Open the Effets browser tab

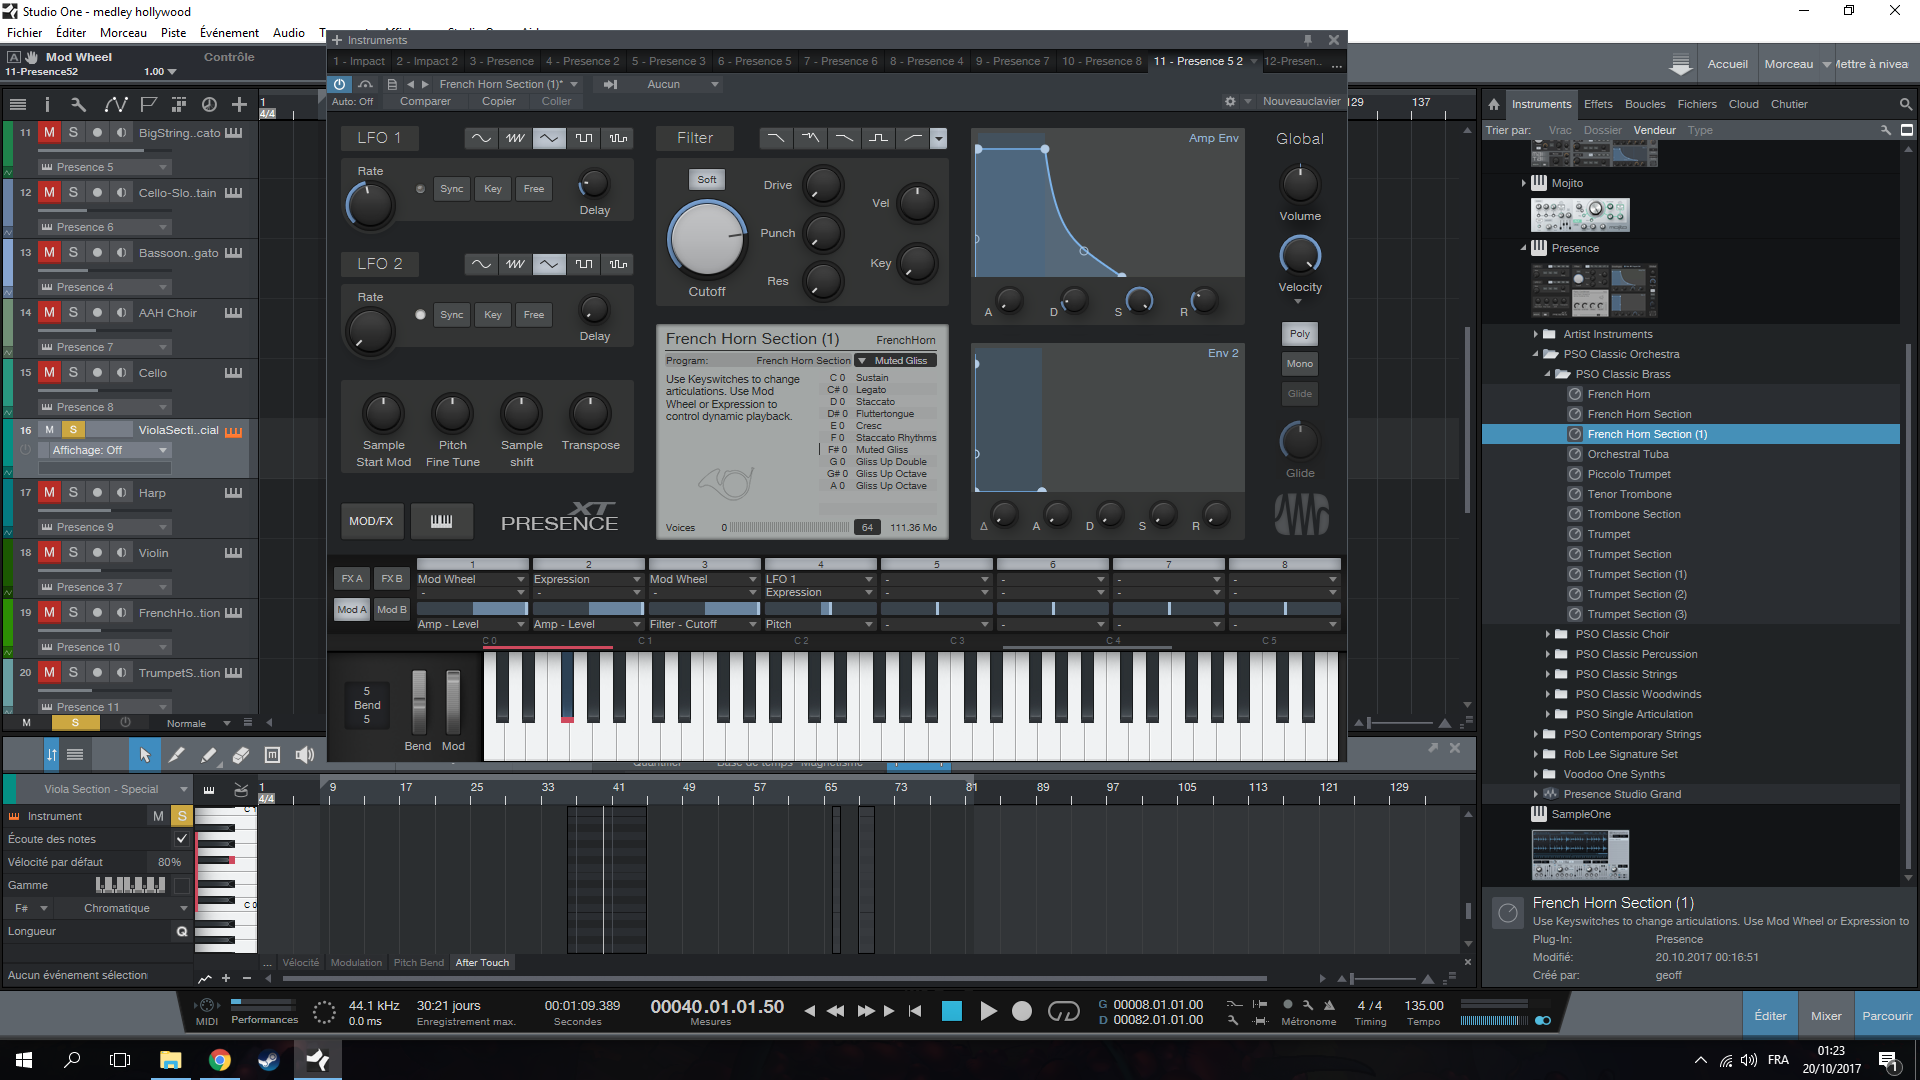tap(1598, 104)
